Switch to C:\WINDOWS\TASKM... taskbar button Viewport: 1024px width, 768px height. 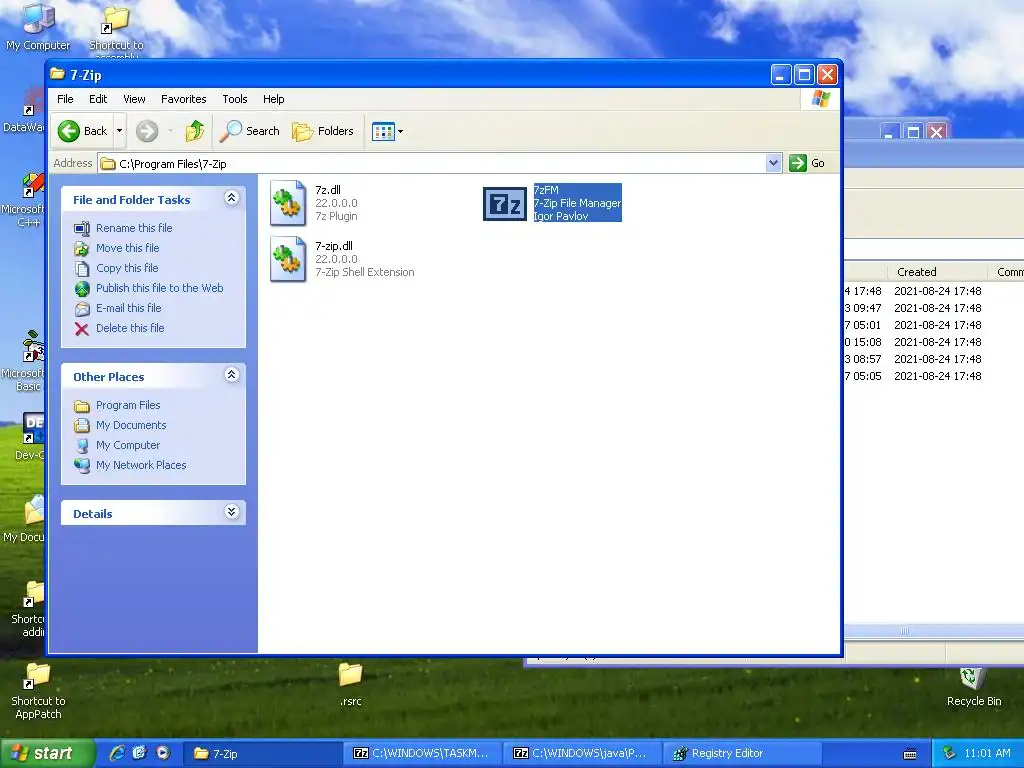click(423, 754)
